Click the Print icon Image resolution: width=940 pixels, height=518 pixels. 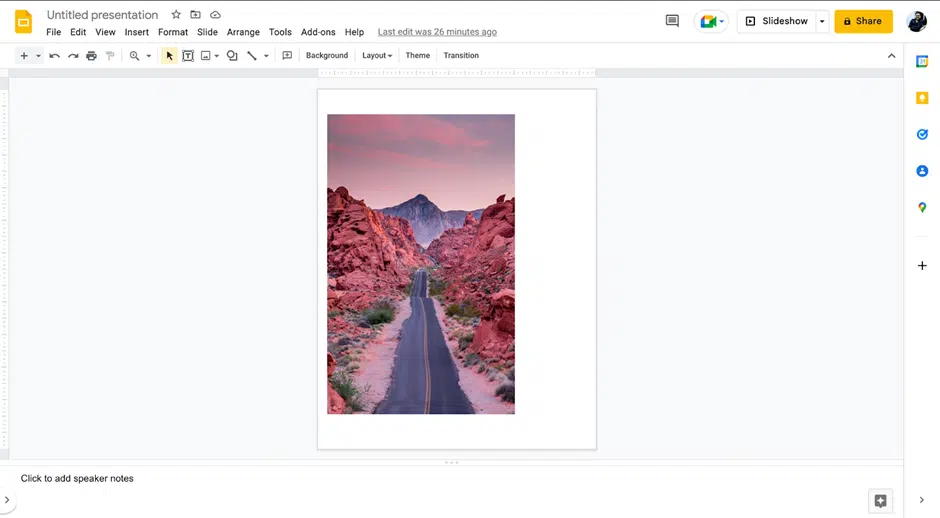click(92, 56)
